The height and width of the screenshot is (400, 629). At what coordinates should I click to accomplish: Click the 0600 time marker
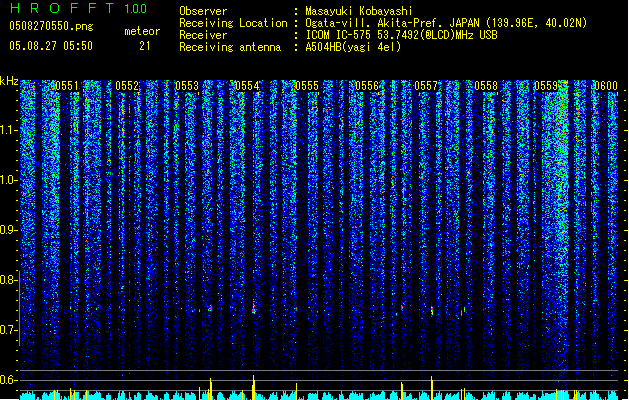pyautogui.click(x=606, y=86)
